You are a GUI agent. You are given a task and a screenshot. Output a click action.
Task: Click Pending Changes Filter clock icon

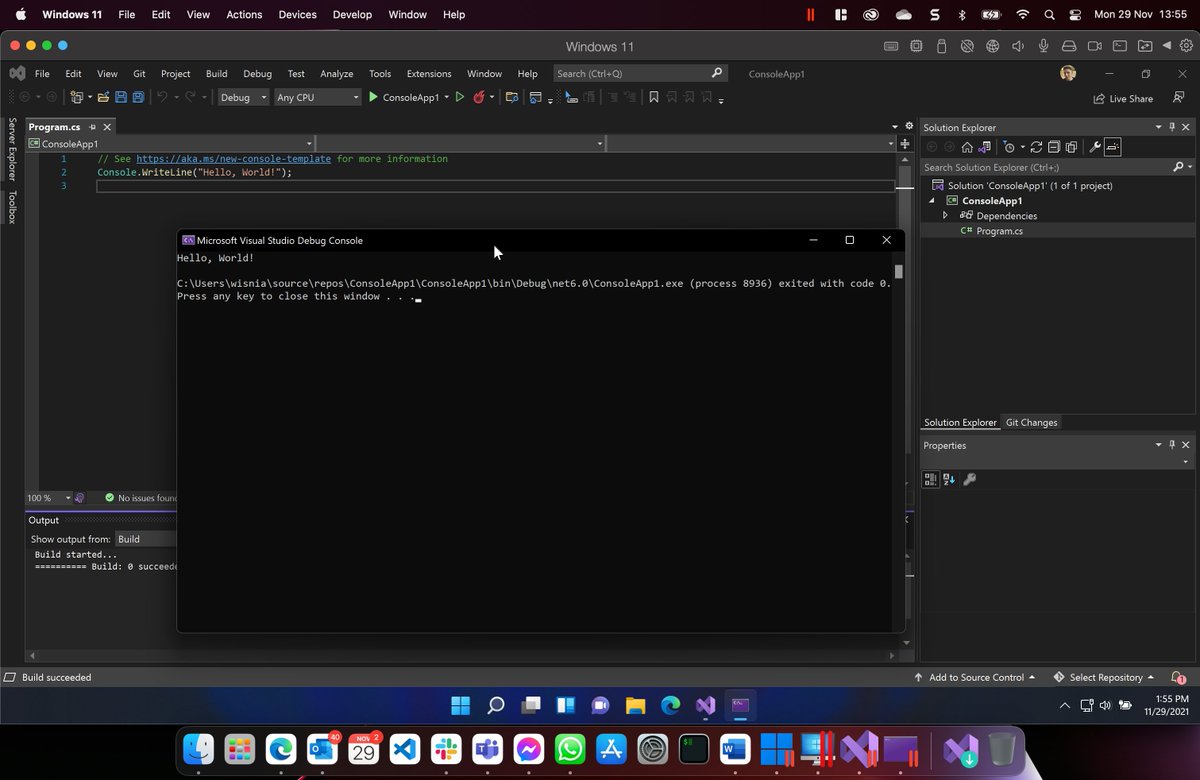coord(1009,147)
